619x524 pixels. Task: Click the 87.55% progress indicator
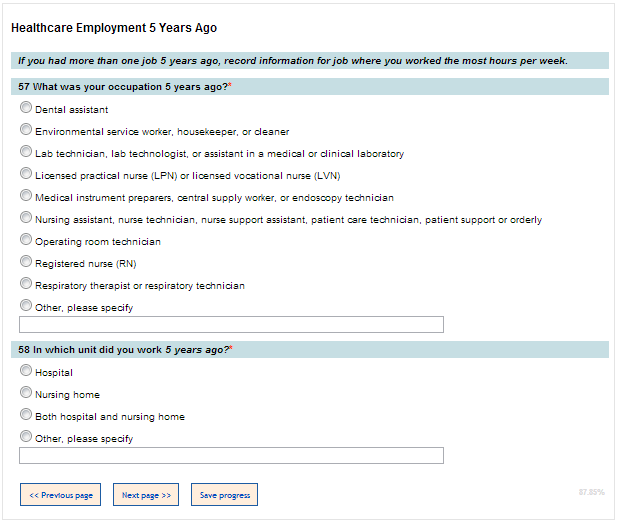(591, 492)
